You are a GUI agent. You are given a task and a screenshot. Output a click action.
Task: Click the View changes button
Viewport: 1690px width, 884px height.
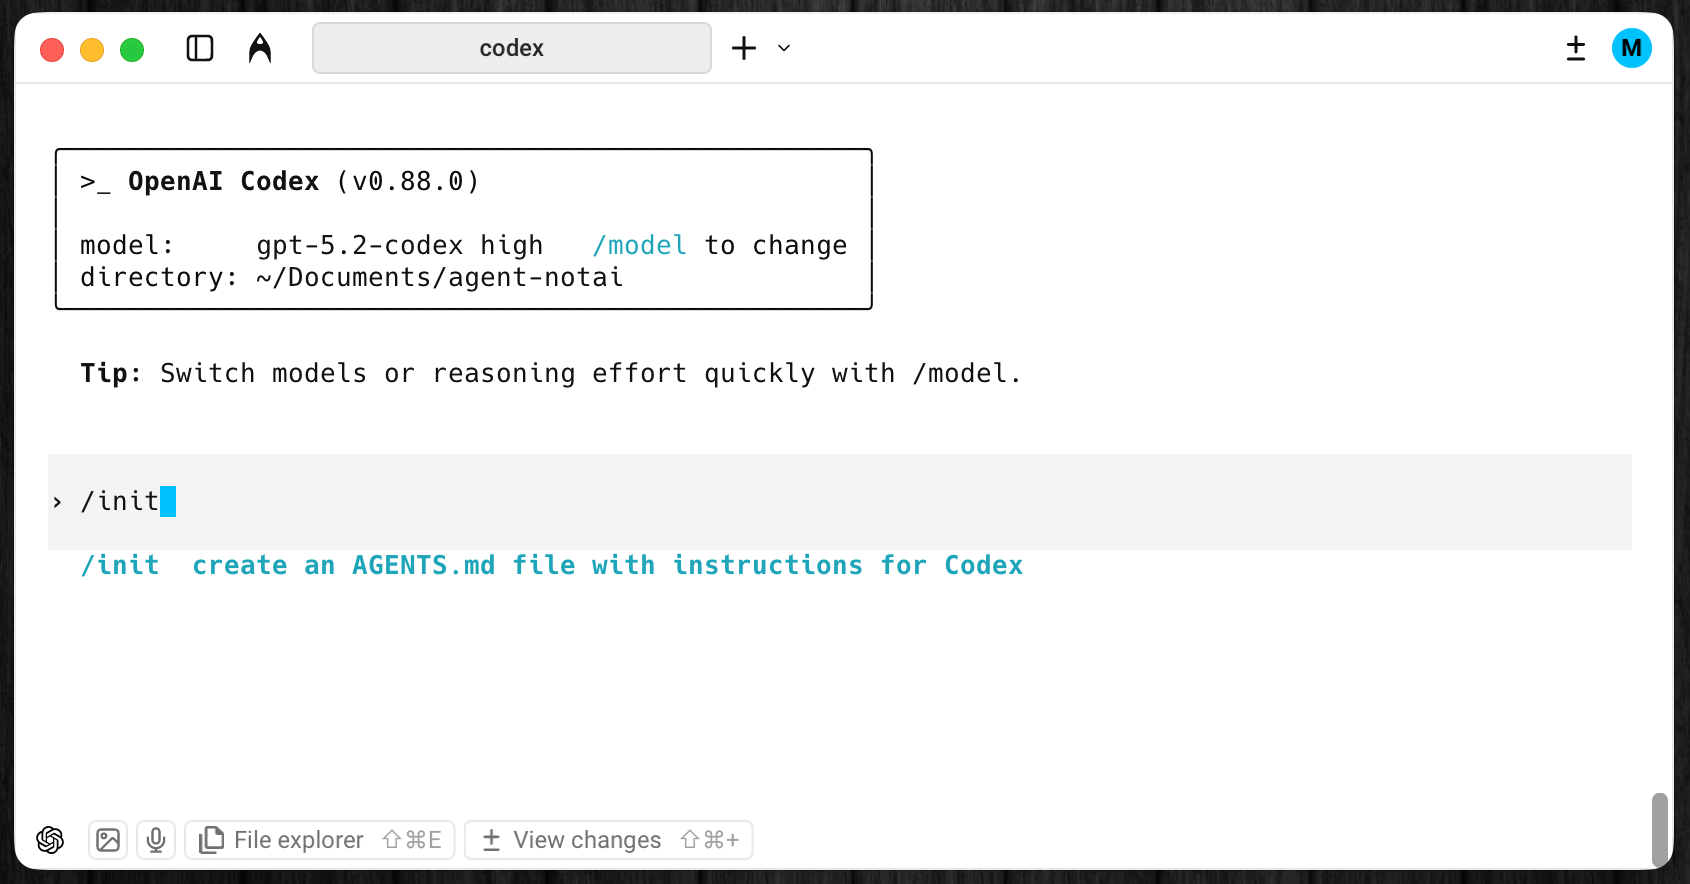coord(609,840)
